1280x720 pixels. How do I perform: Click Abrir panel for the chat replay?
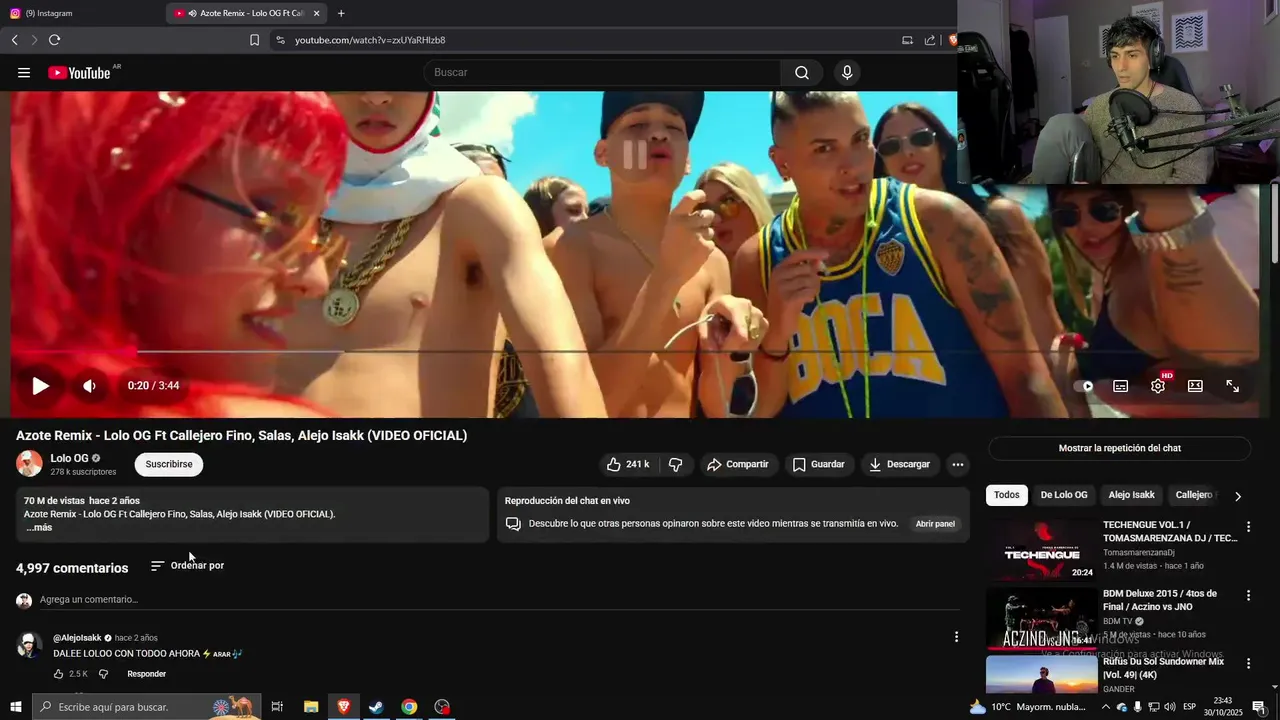tap(935, 524)
